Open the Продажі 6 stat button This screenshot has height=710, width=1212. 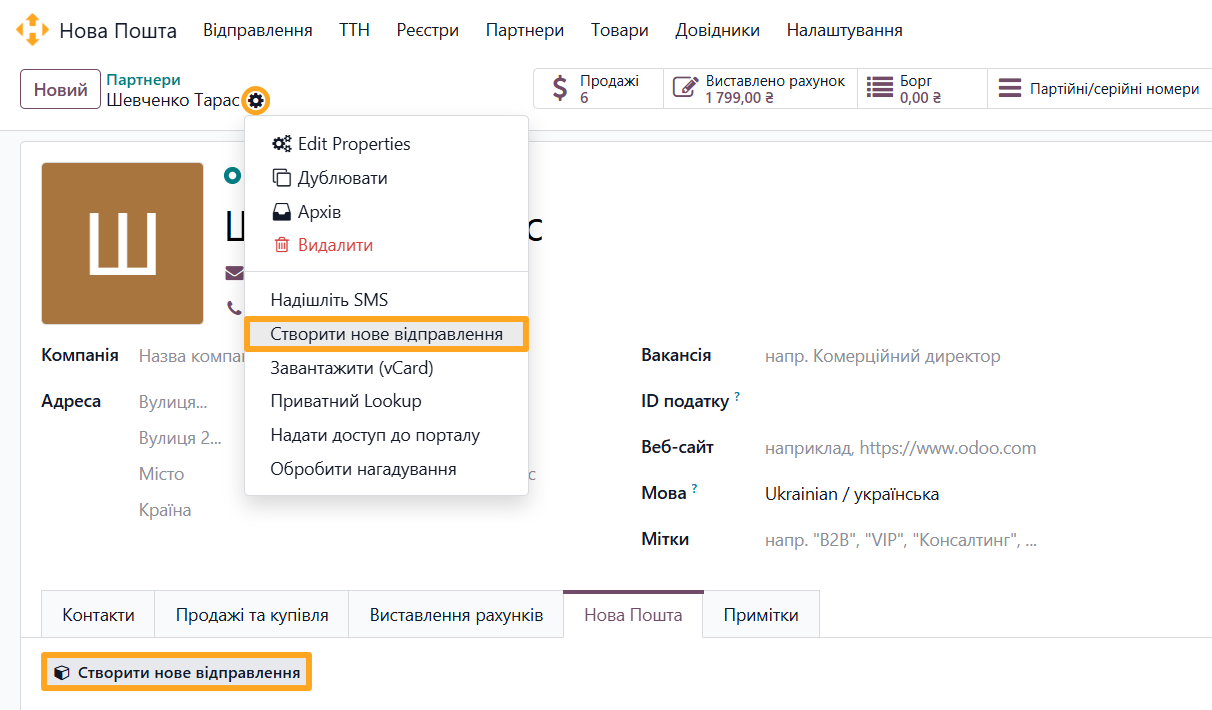(x=598, y=89)
